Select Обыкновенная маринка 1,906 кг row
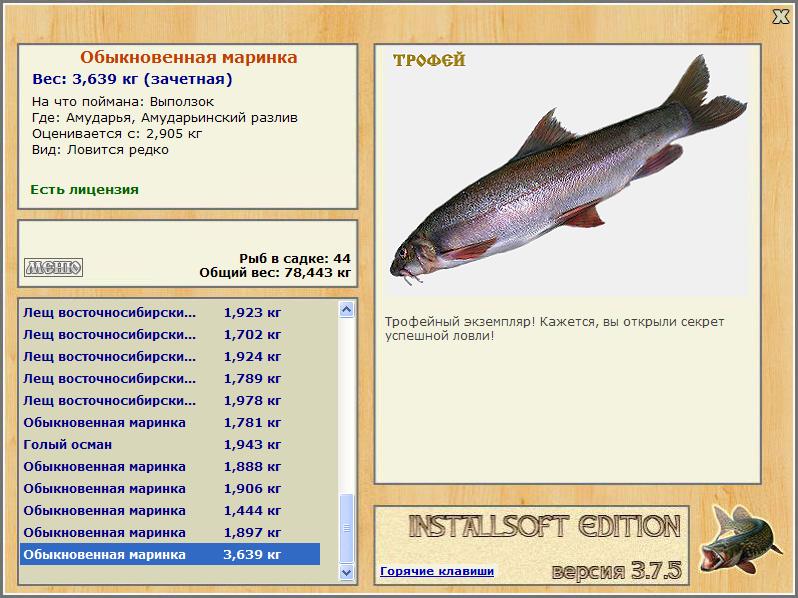798x598 pixels. pyautogui.click(x=170, y=489)
